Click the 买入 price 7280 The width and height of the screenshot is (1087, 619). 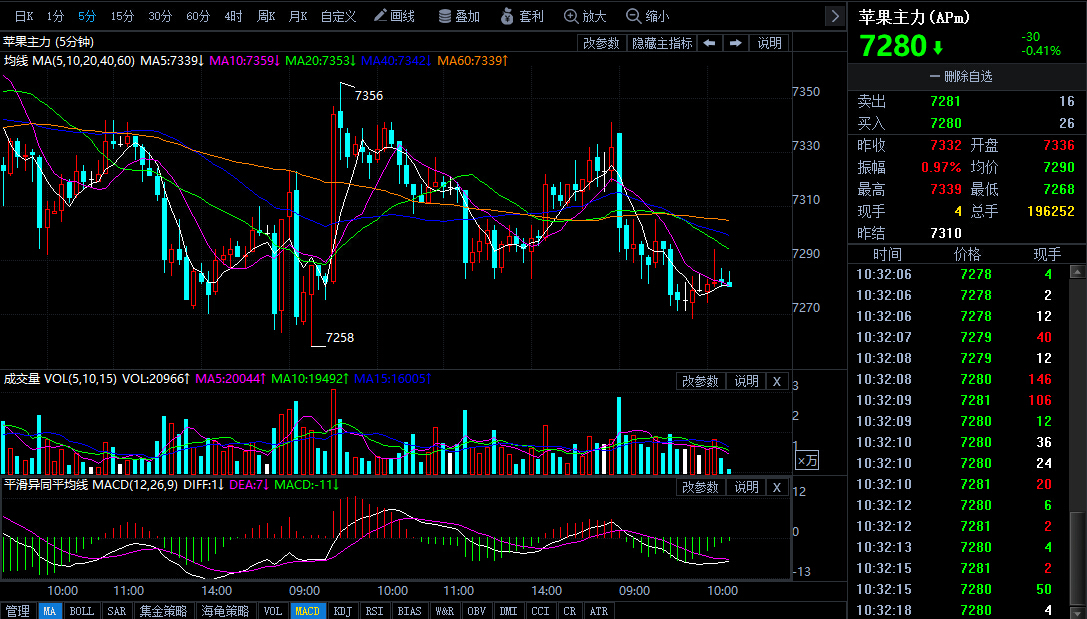946,123
